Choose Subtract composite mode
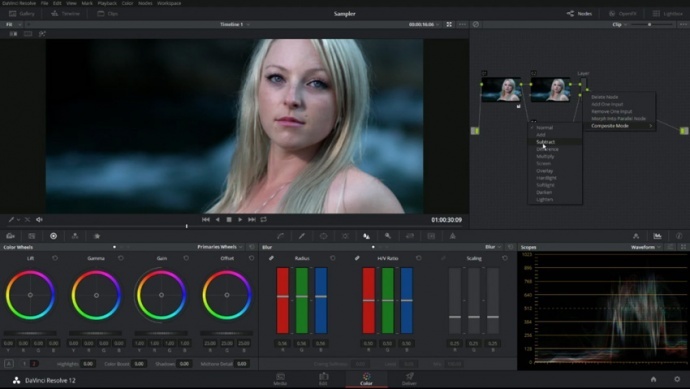The width and height of the screenshot is (690, 389). [x=554, y=142]
